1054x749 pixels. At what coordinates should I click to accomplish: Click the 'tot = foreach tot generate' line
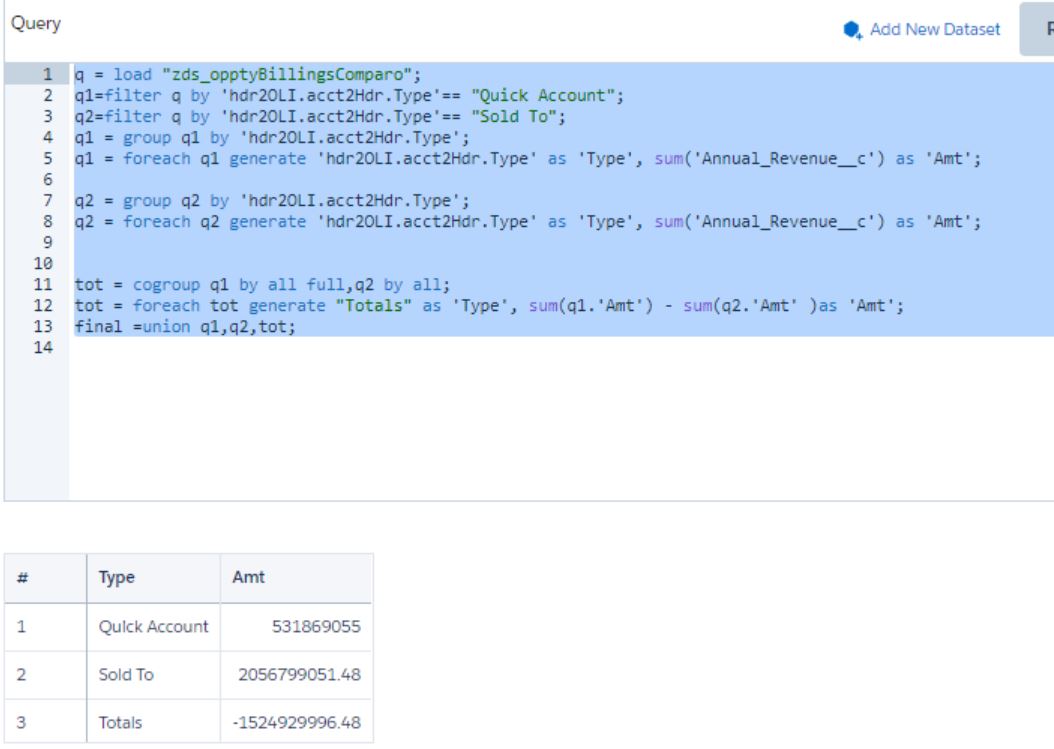click(489, 306)
